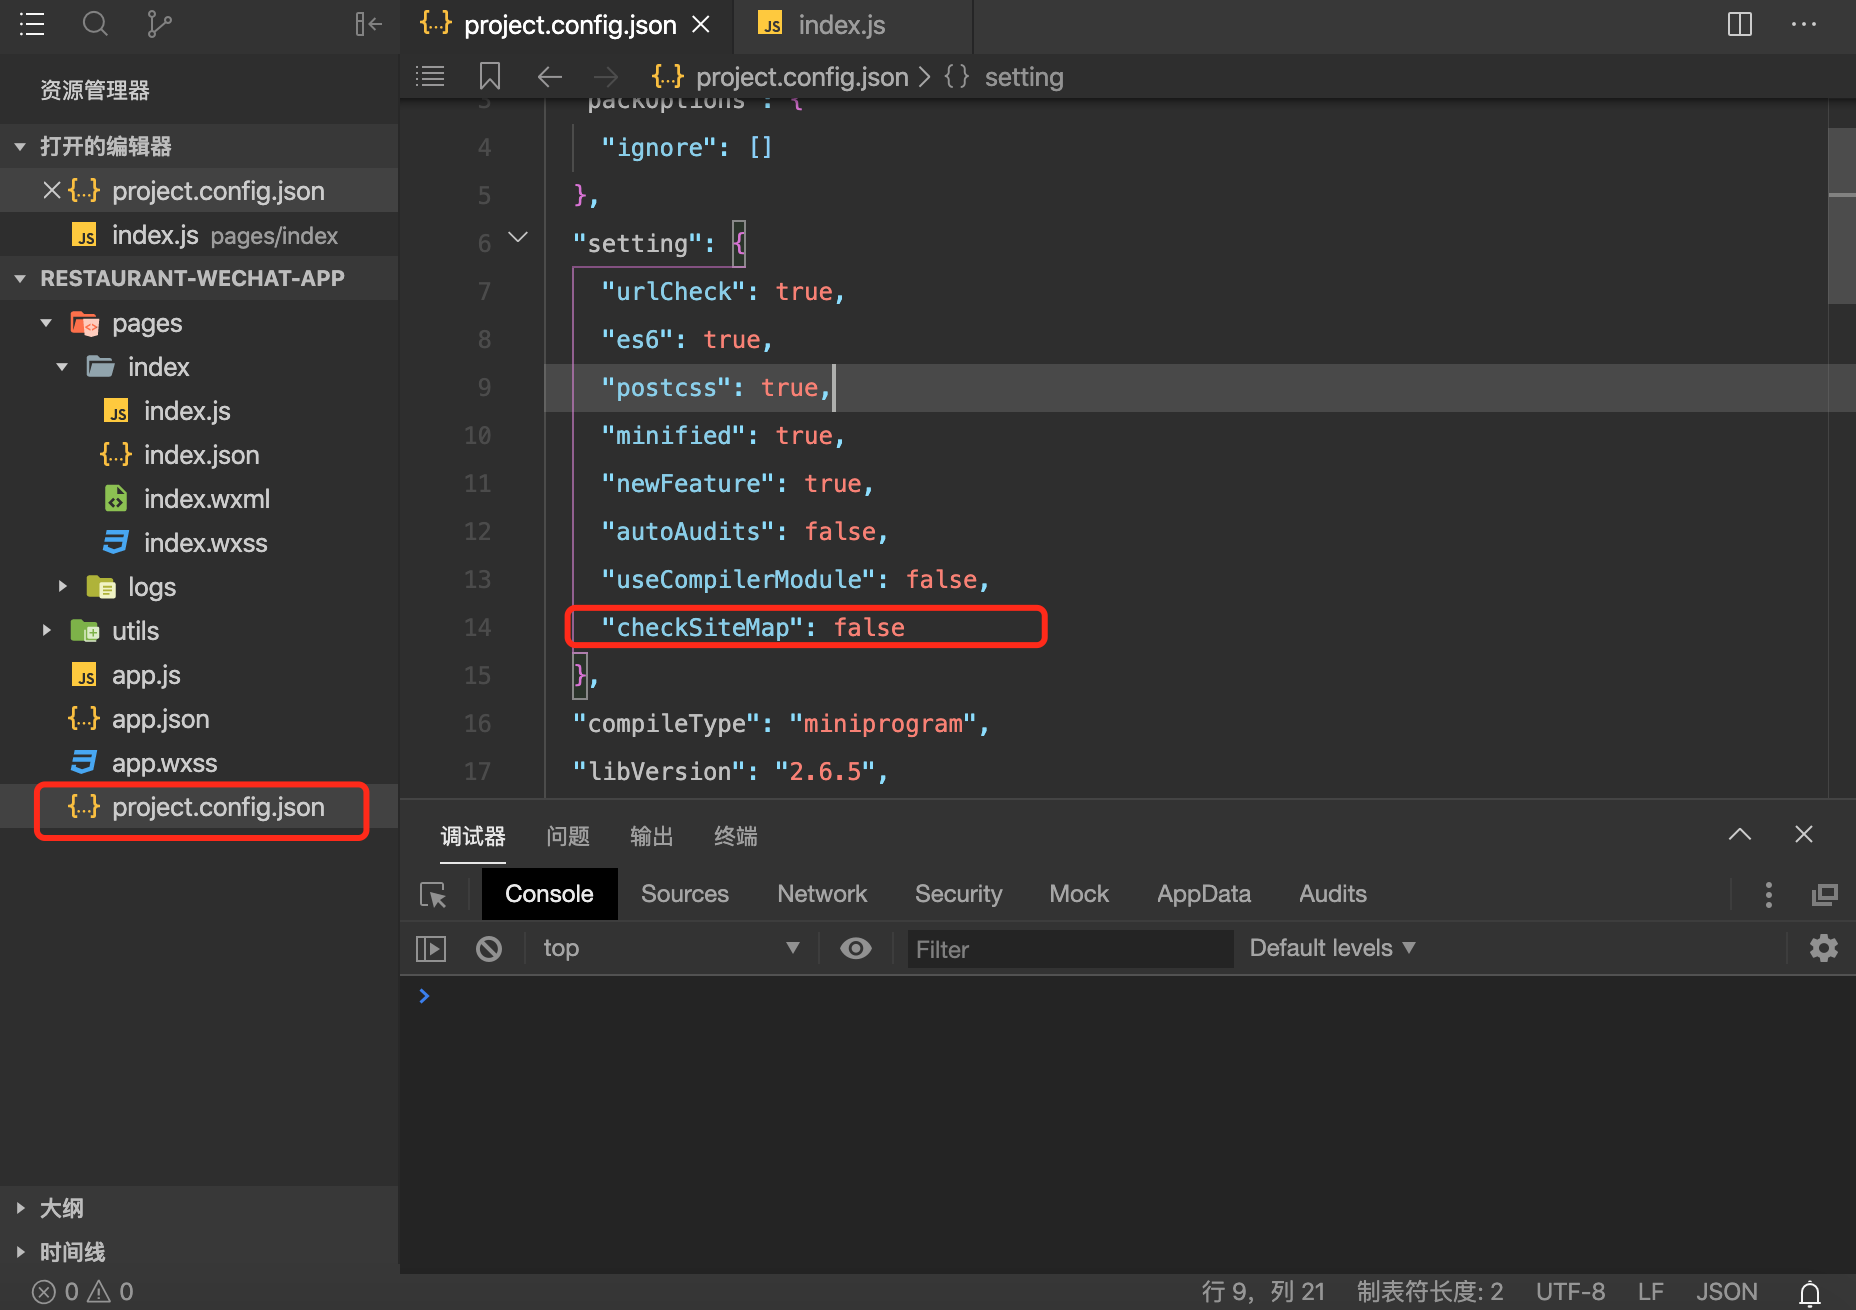Open the AppData devtools tab

[x=1204, y=894]
